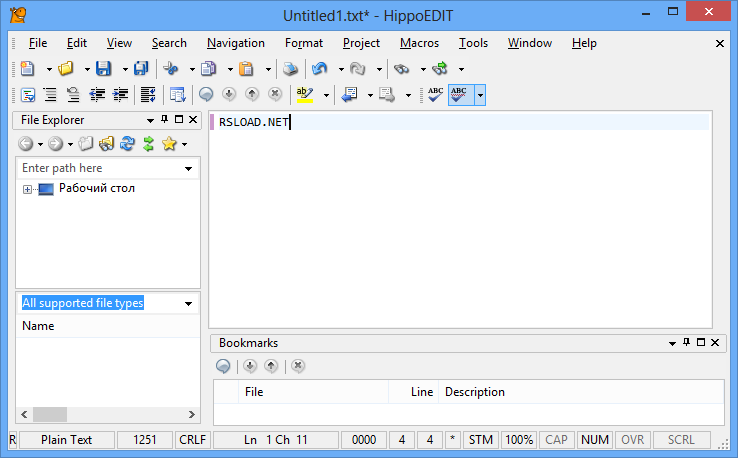Click the Copy icon in toolbar
The height and width of the screenshot is (458, 738).
click(209, 69)
